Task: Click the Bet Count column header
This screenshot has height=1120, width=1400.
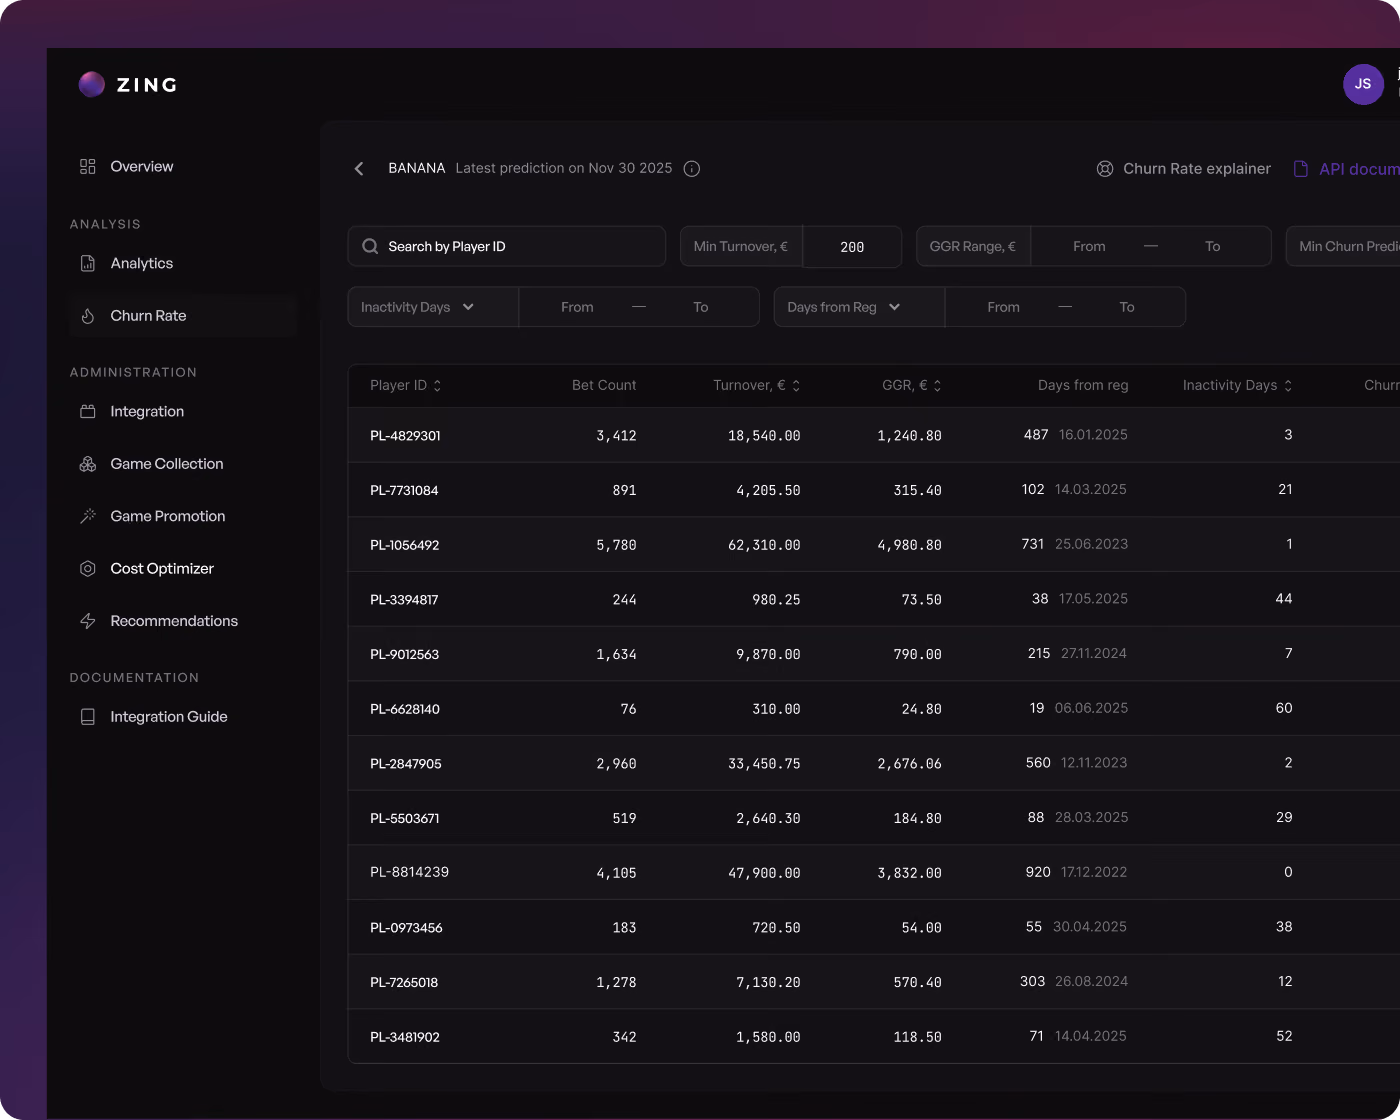Action: click(604, 385)
